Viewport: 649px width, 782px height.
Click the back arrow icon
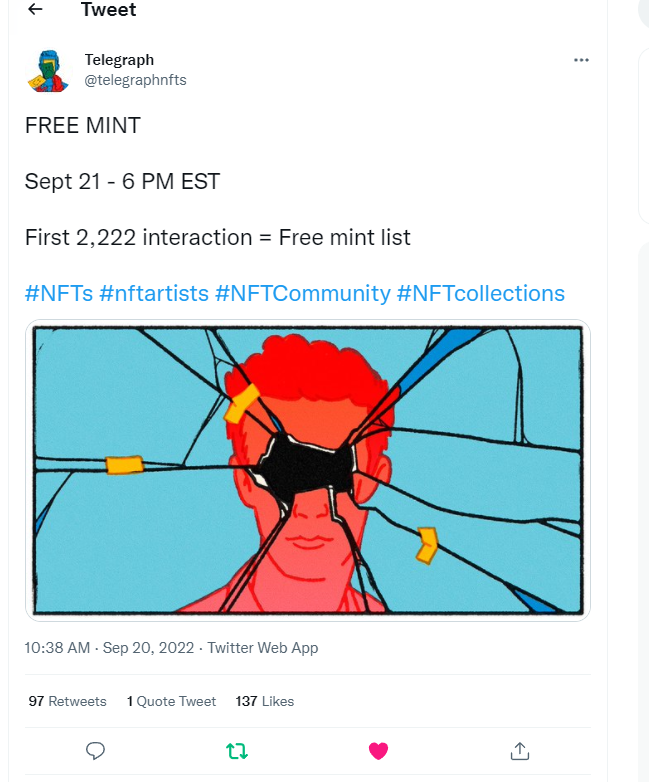point(35,8)
